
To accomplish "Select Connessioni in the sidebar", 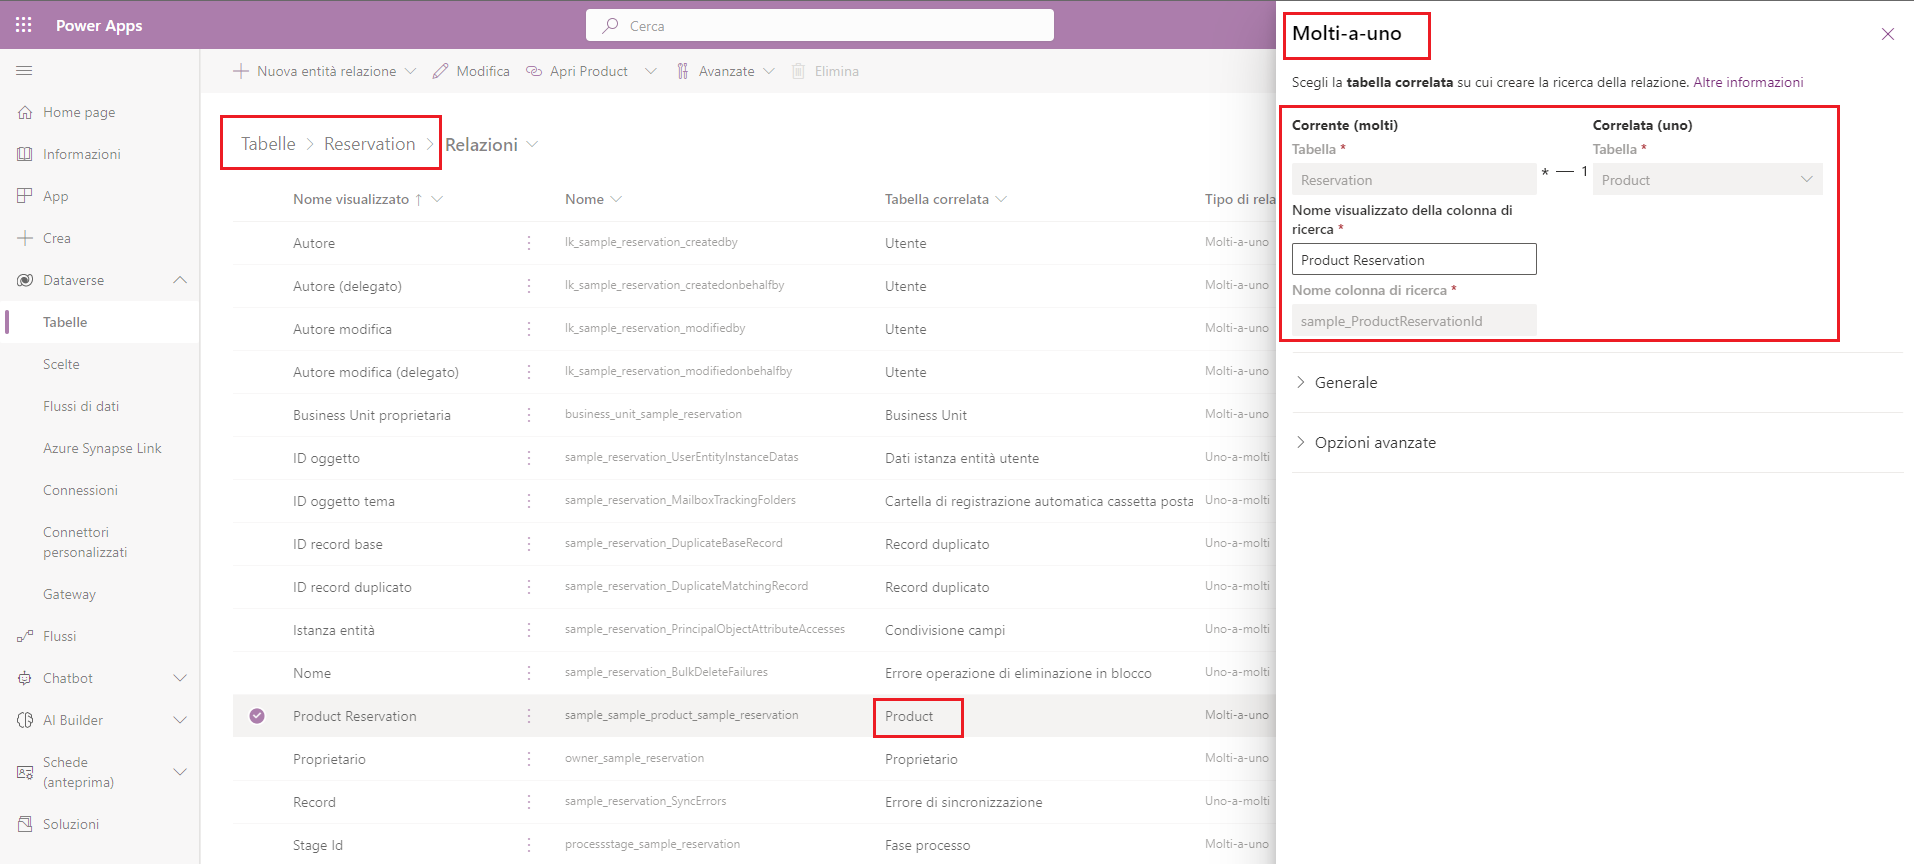I will [x=80, y=490].
